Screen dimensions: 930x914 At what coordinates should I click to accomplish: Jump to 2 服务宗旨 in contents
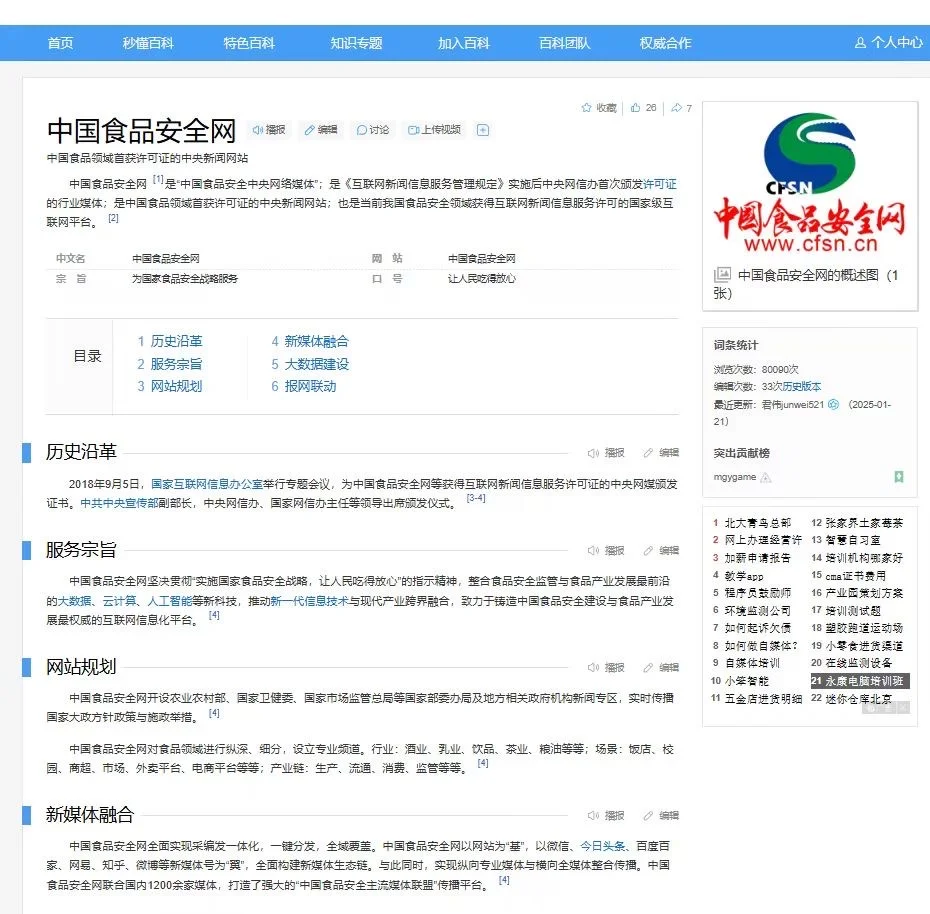pyautogui.click(x=170, y=364)
